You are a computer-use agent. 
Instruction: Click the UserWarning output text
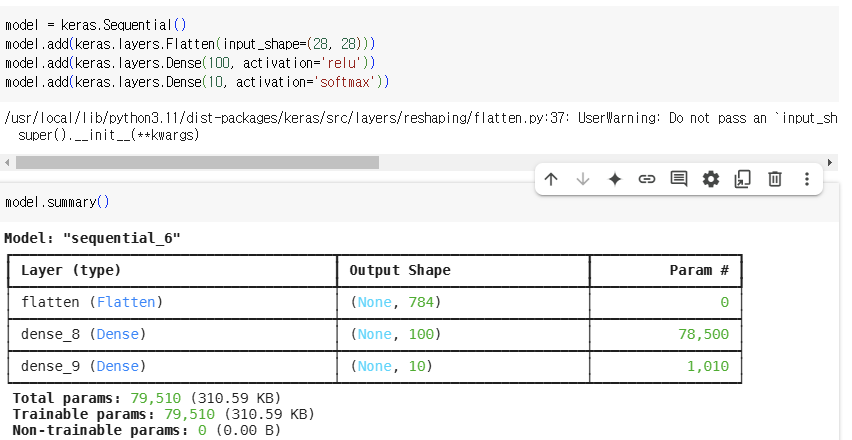tap(421, 118)
